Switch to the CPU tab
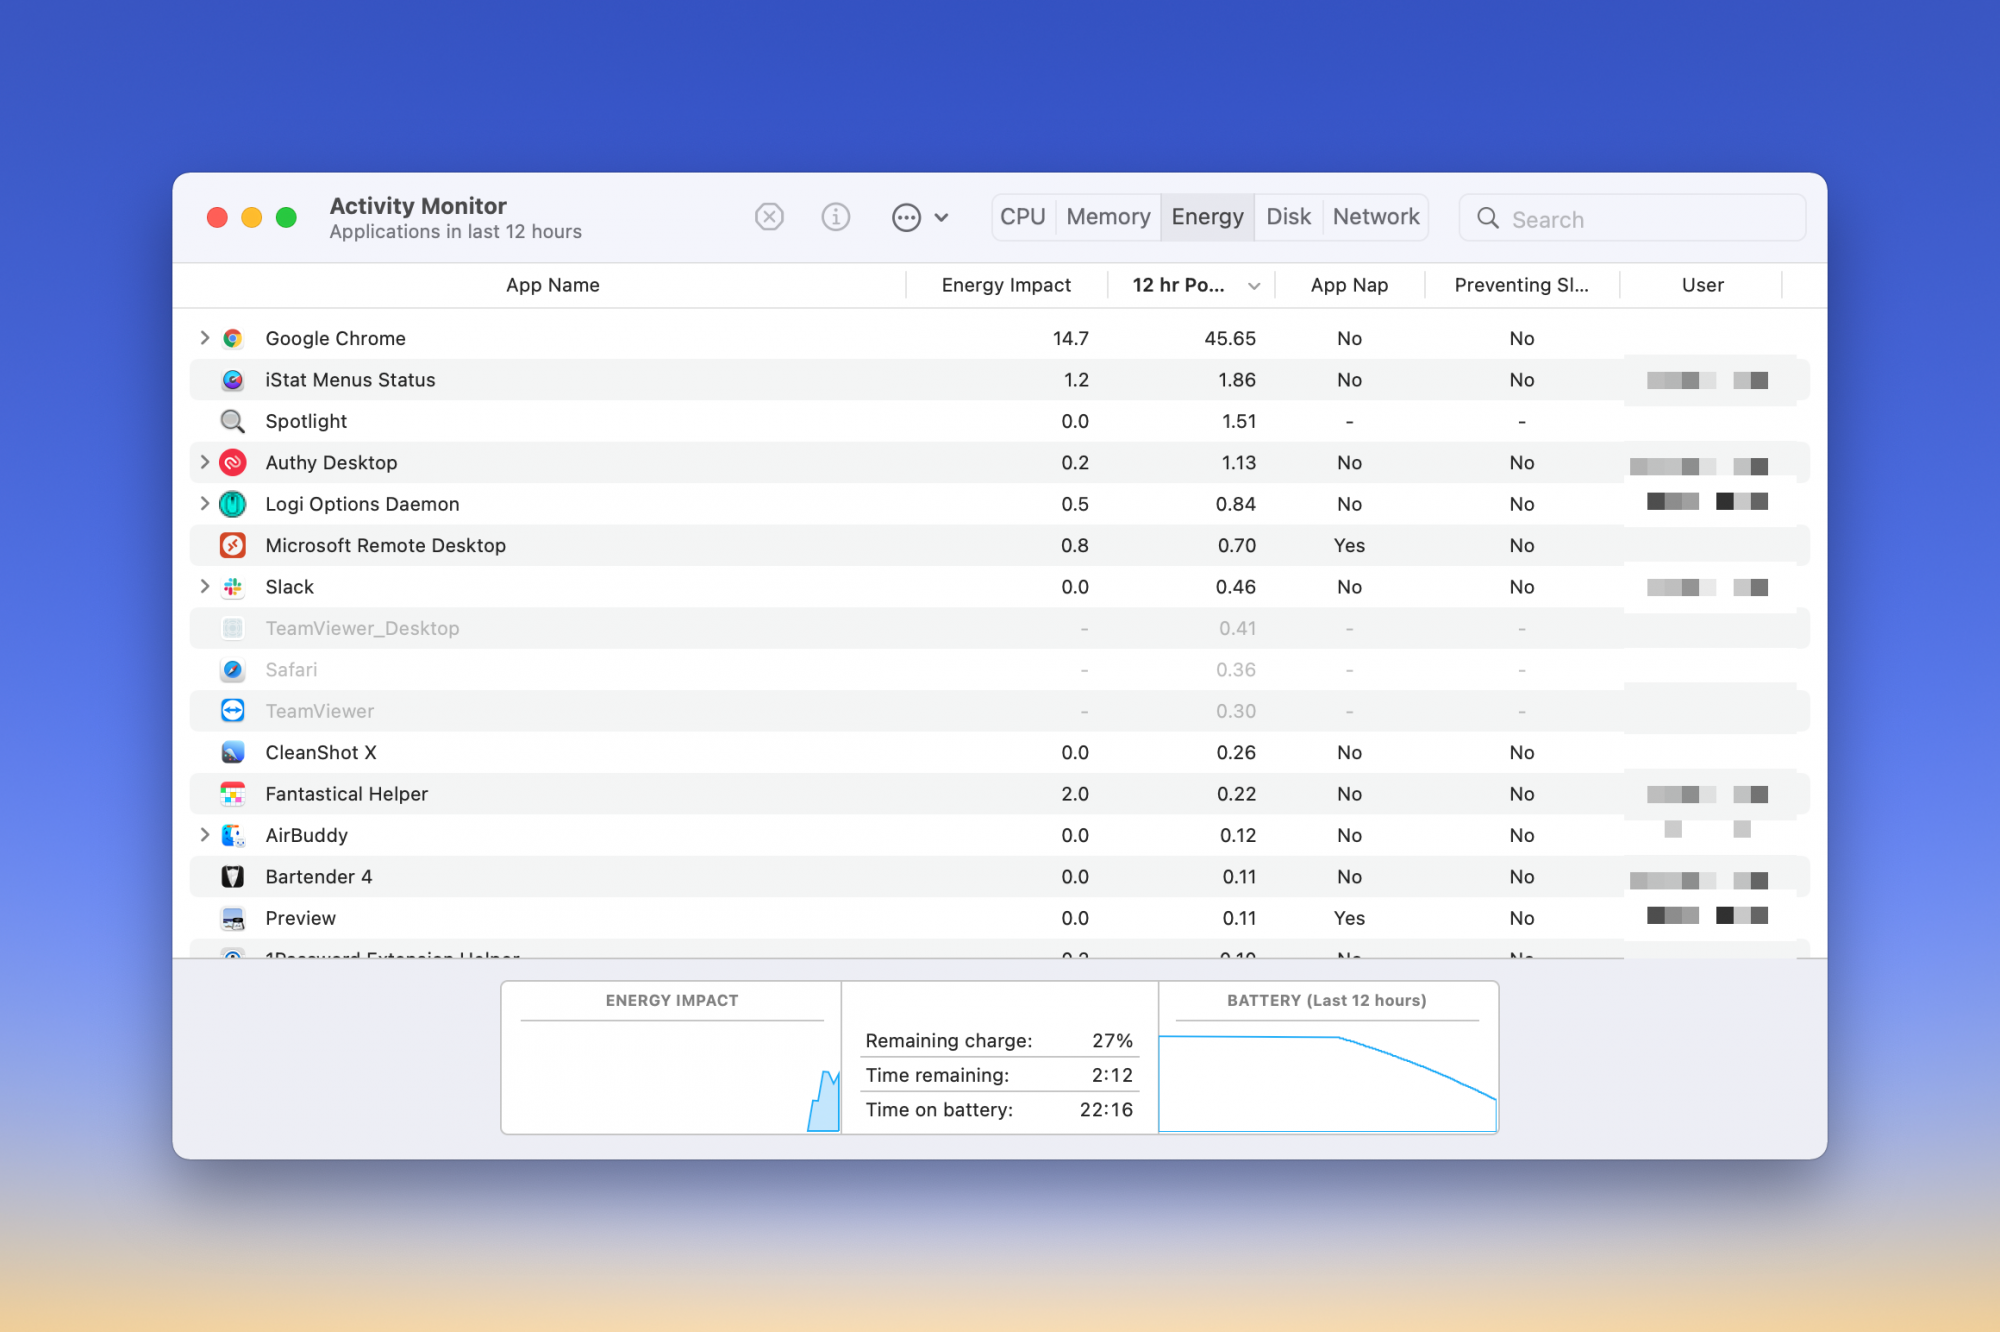The height and width of the screenshot is (1332, 2000). 1022,217
